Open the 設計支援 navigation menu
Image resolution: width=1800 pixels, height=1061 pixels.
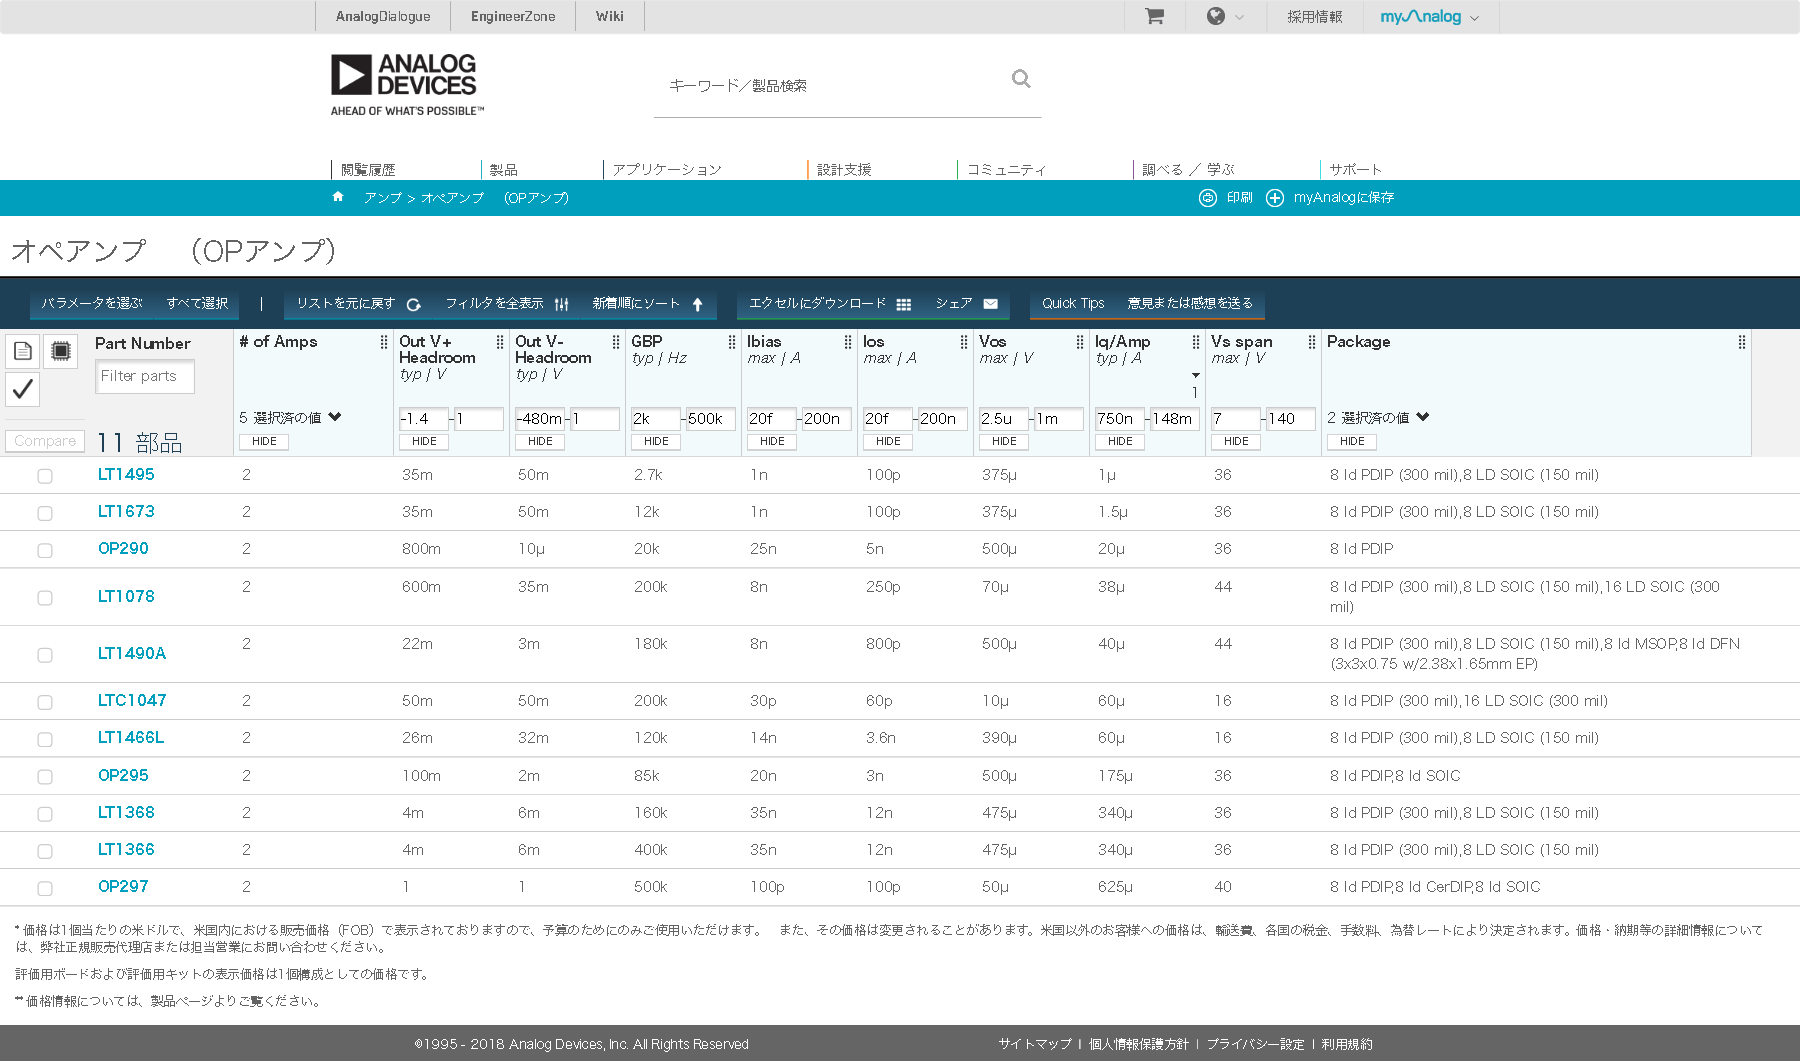pyautogui.click(x=844, y=169)
